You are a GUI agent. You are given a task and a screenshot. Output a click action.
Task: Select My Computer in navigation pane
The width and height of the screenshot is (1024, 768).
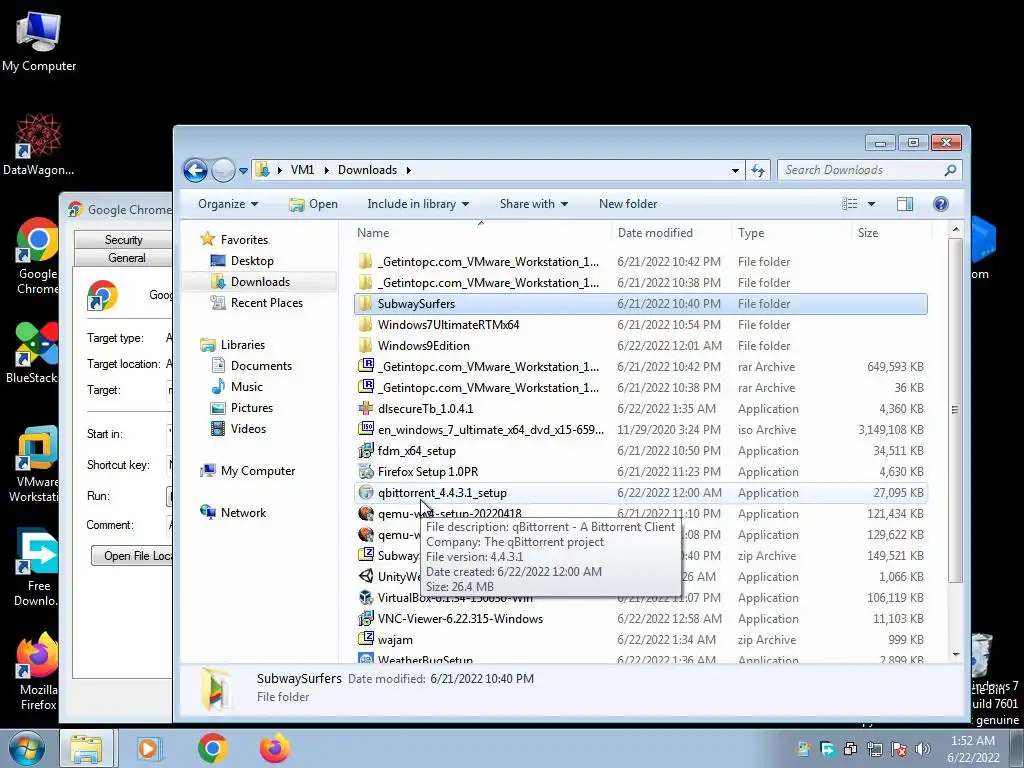point(257,471)
